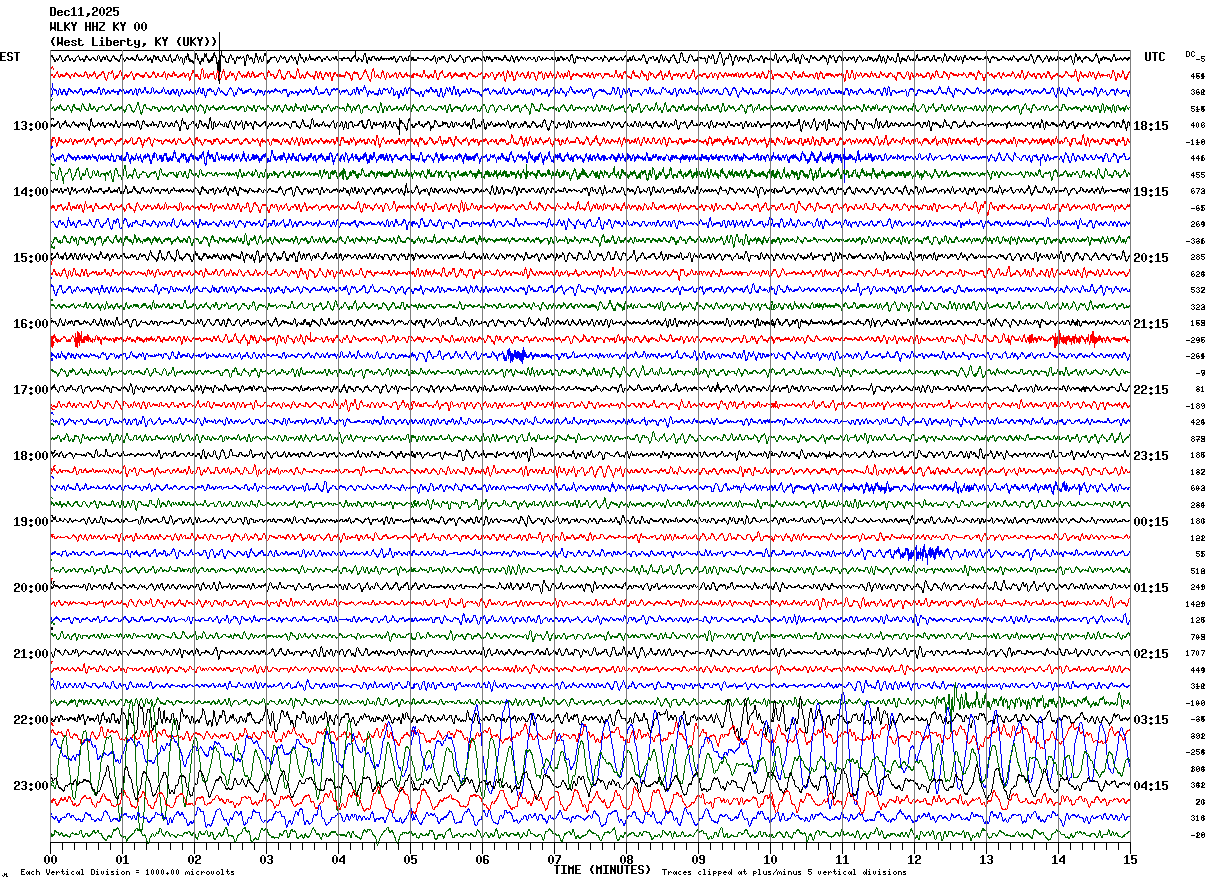Click the 19:00 EST time label

(31, 522)
